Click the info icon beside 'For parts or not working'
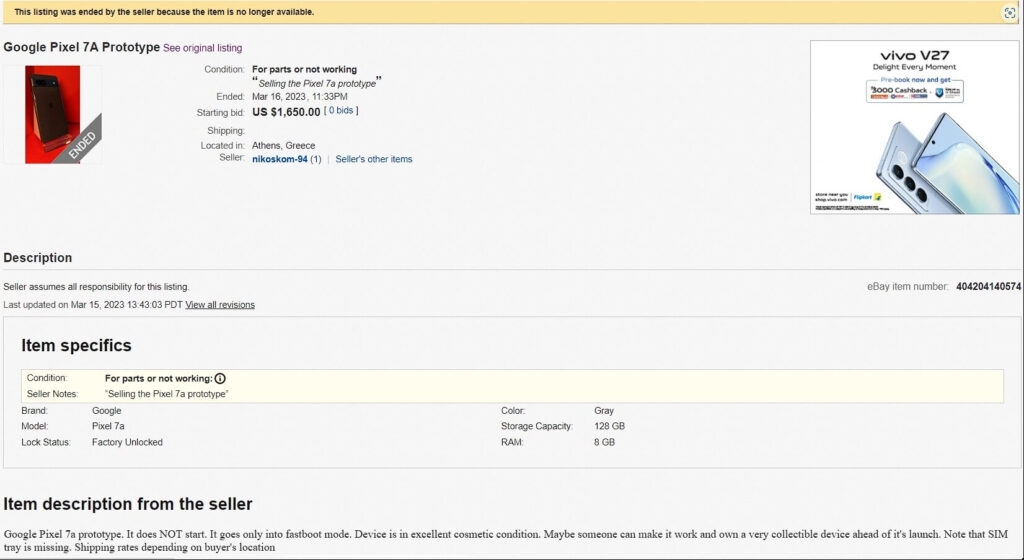The height and width of the screenshot is (560, 1024). [220, 379]
